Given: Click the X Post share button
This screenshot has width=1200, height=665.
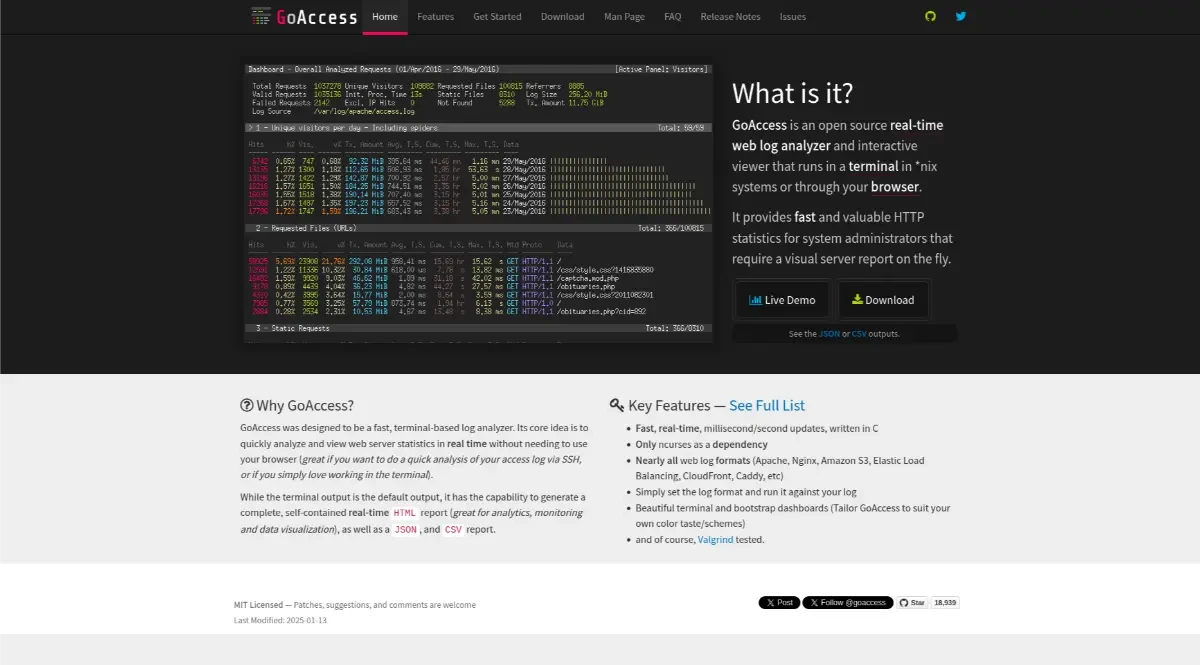Looking at the screenshot, I should click(x=779, y=603).
